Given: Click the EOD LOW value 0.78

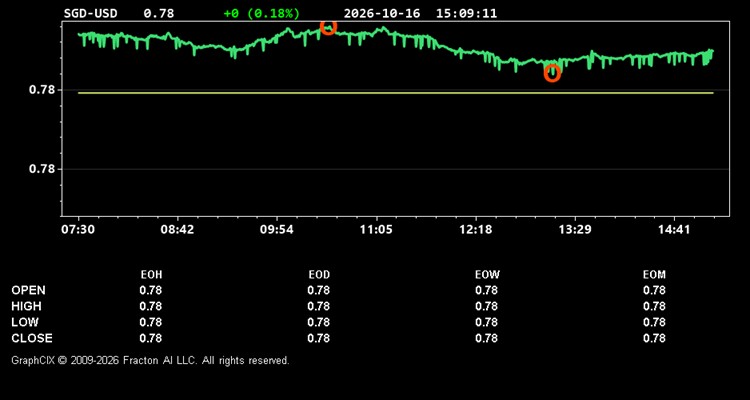Looking at the screenshot, I should point(319,322).
